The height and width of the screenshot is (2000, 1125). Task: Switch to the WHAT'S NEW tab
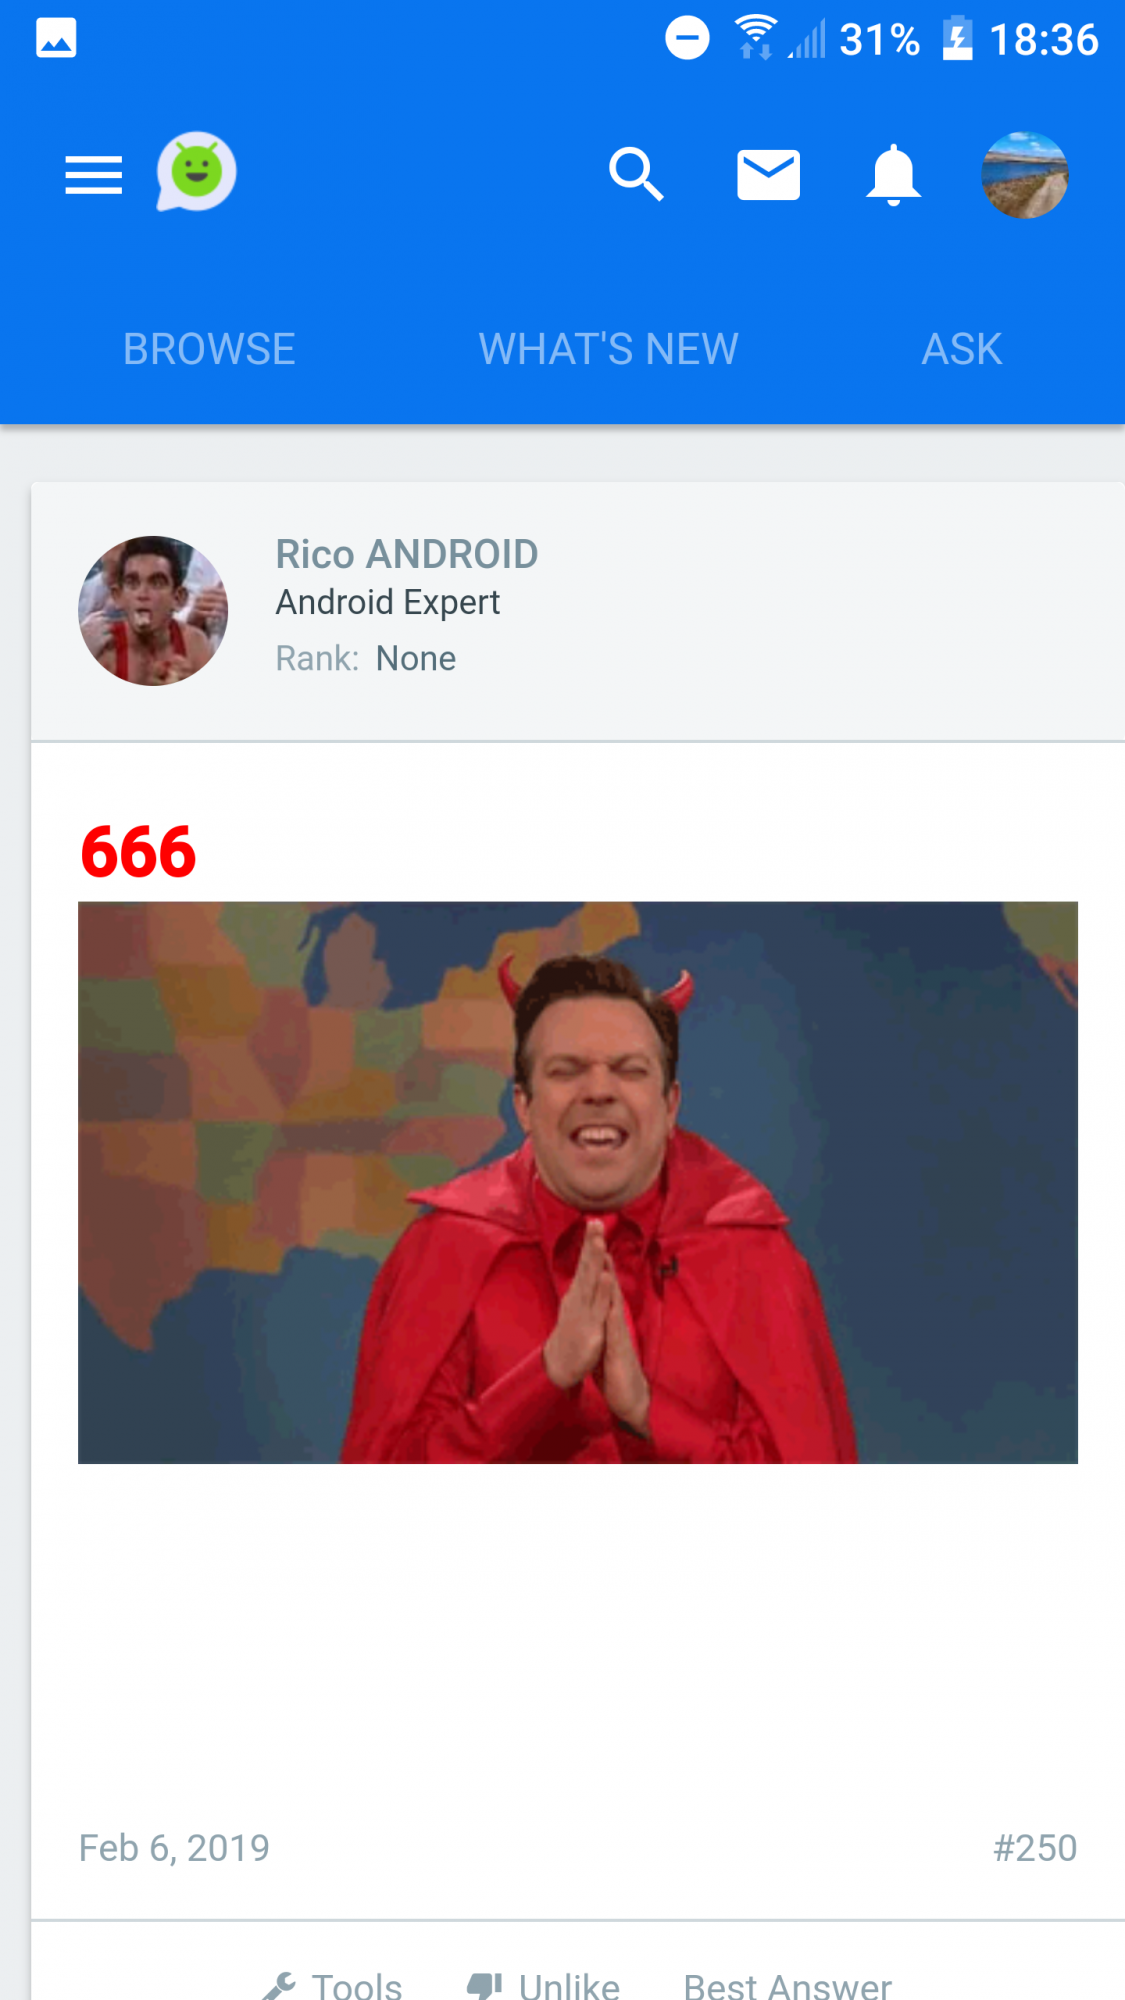click(x=608, y=349)
